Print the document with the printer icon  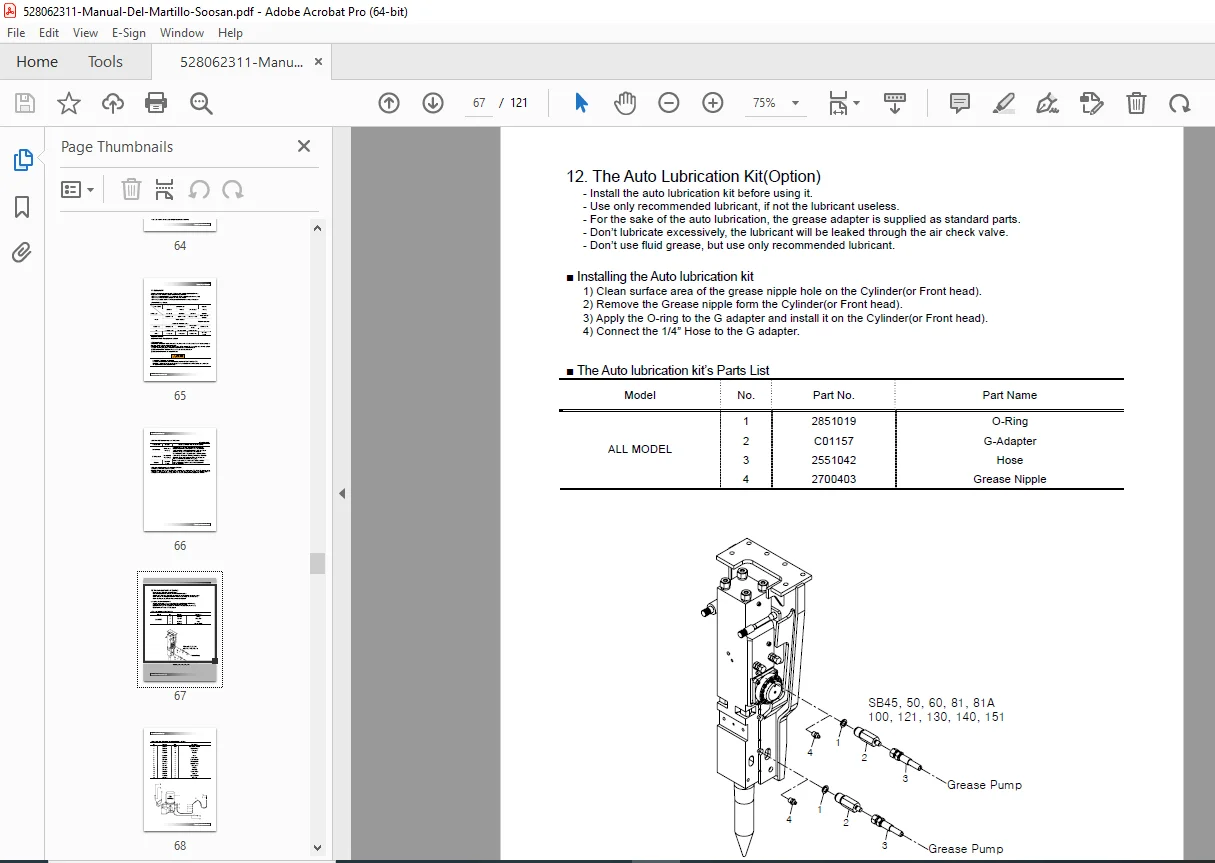[156, 103]
